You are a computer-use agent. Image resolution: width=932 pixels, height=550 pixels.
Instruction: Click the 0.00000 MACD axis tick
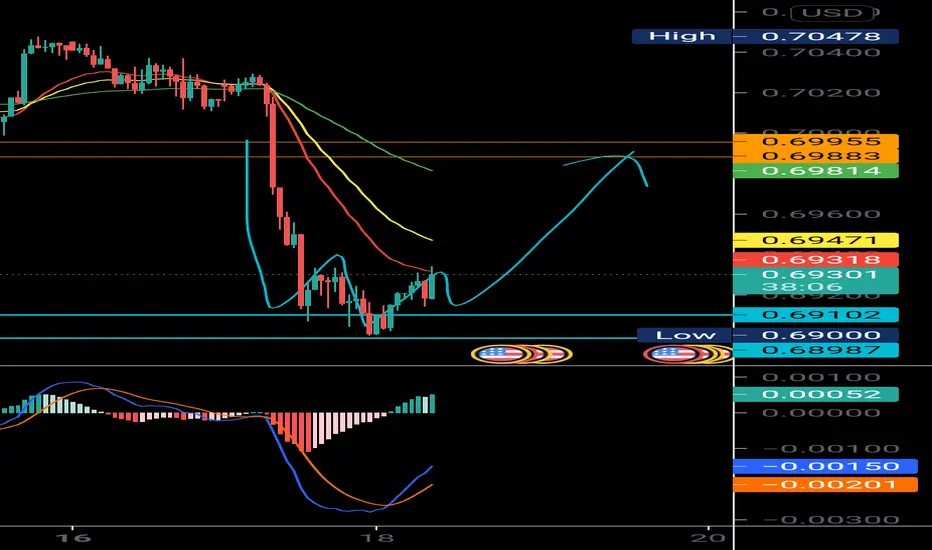click(821, 413)
